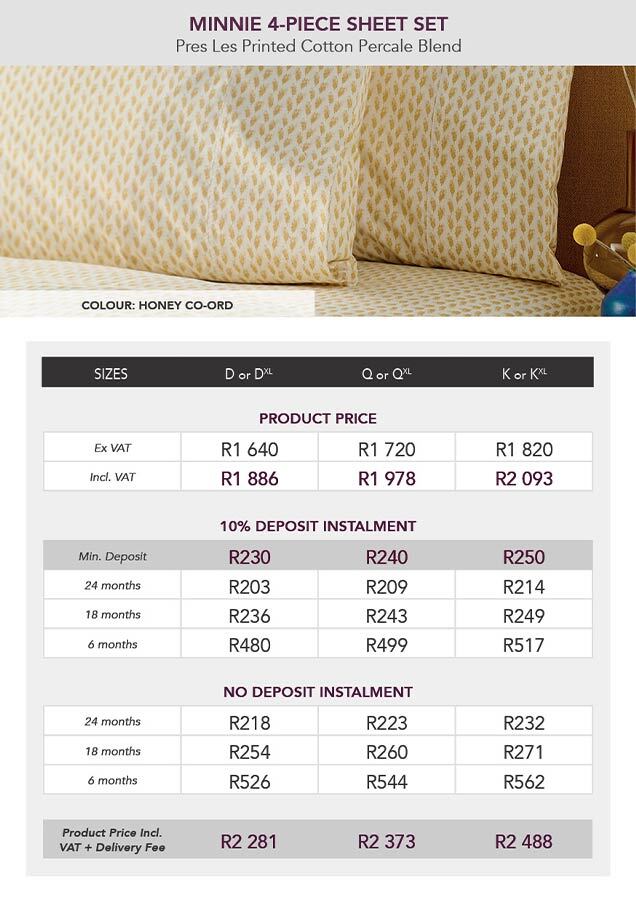Image resolution: width=636 pixels, height=900 pixels.
Task: Select the R1 978 Incl. VAT price
Action: [x=386, y=478]
